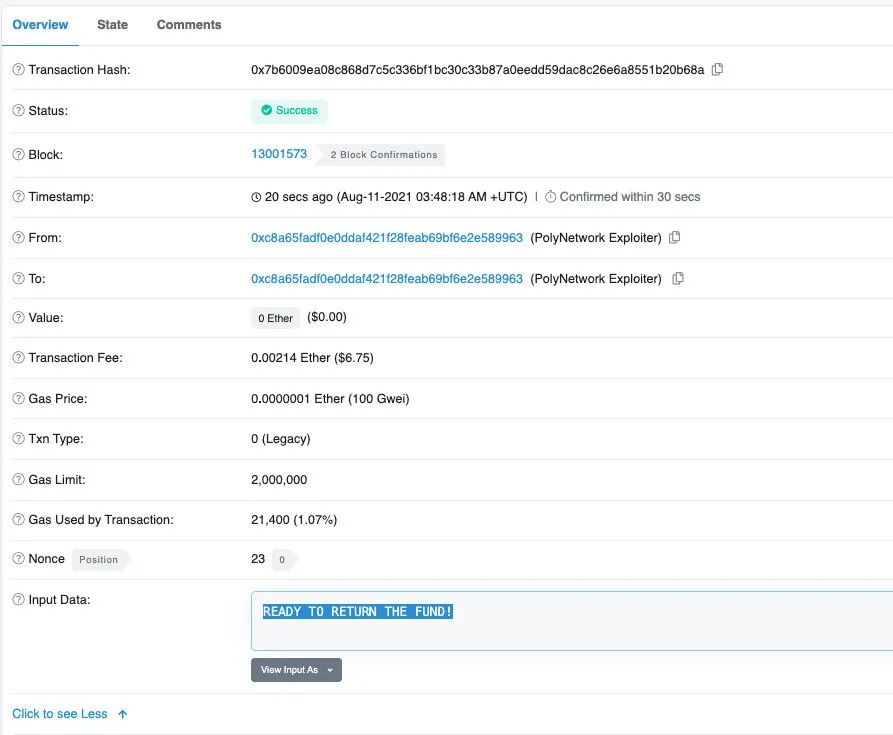Click the 0.00214 Ether ($6.75) fee value
Image resolution: width=893 pixels, height=735 pixels.
(312, 358)
